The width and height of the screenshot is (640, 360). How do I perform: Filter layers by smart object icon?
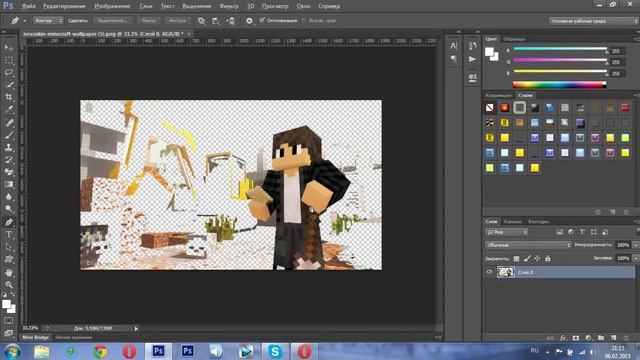[x=605, y=232]
